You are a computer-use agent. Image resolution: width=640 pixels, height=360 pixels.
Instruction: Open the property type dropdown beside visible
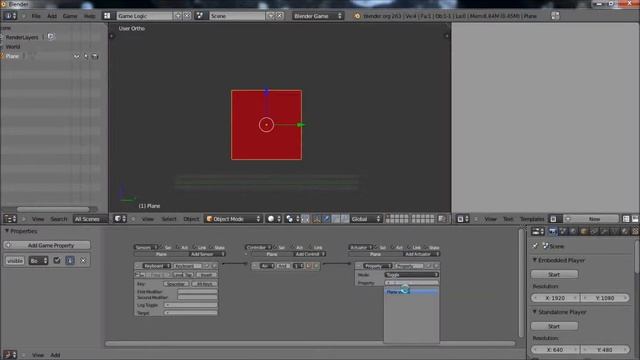coord(38,260)
